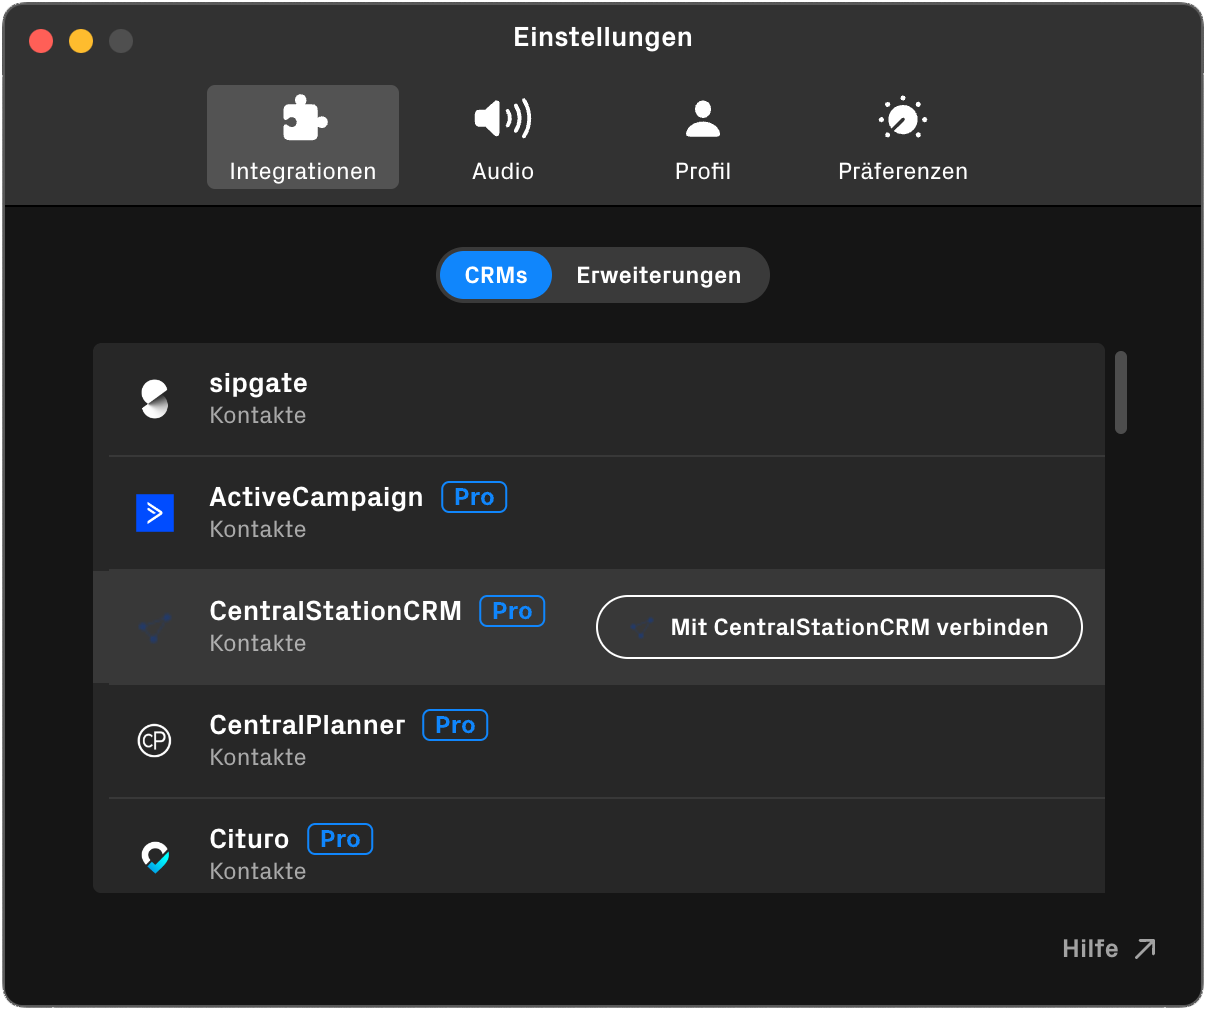Click the Pro badge beside CentralPlanner
The width and height of the screenshot is (1207, 1010).
coord(455,725)
